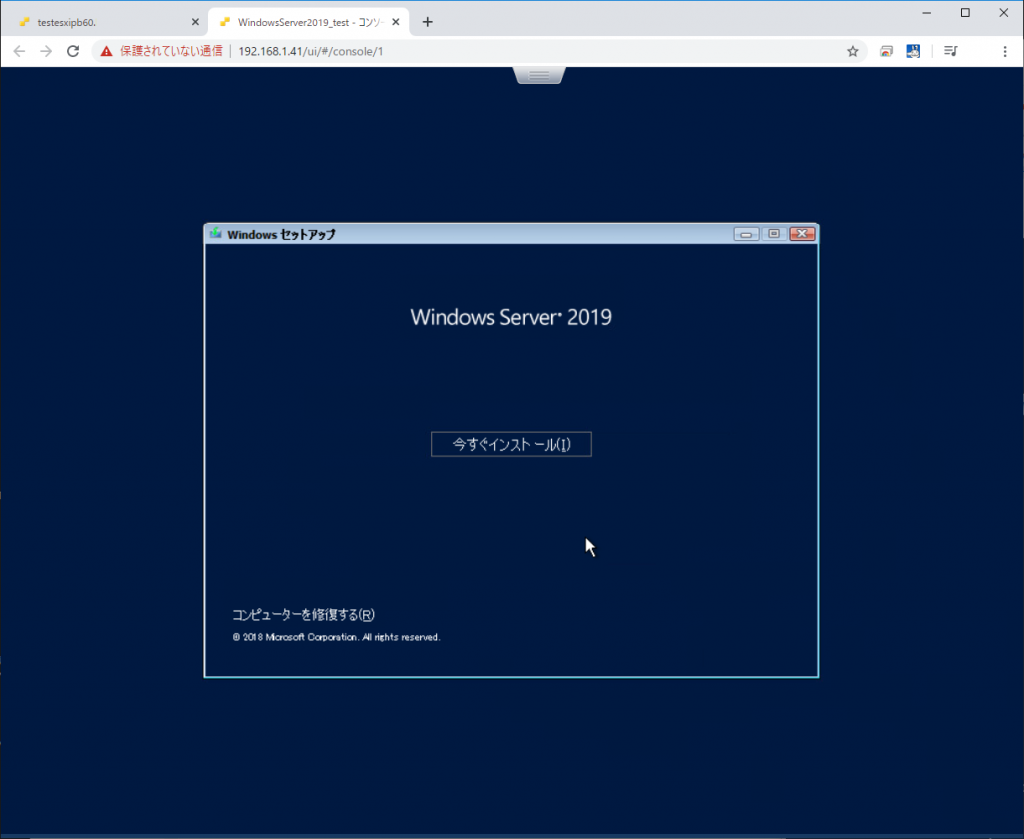Minimize the Chrome browser window
The image size is (1024, 839).
tap(926, 13)
